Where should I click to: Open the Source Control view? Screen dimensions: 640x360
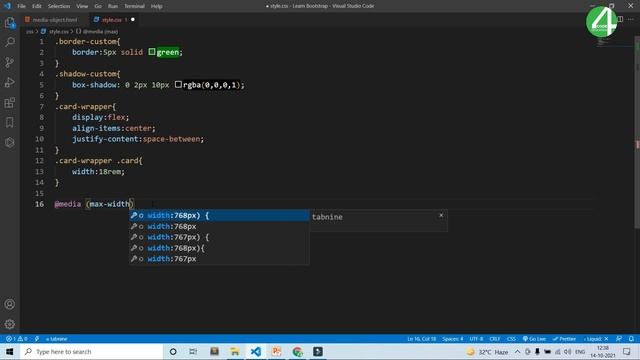10,62
